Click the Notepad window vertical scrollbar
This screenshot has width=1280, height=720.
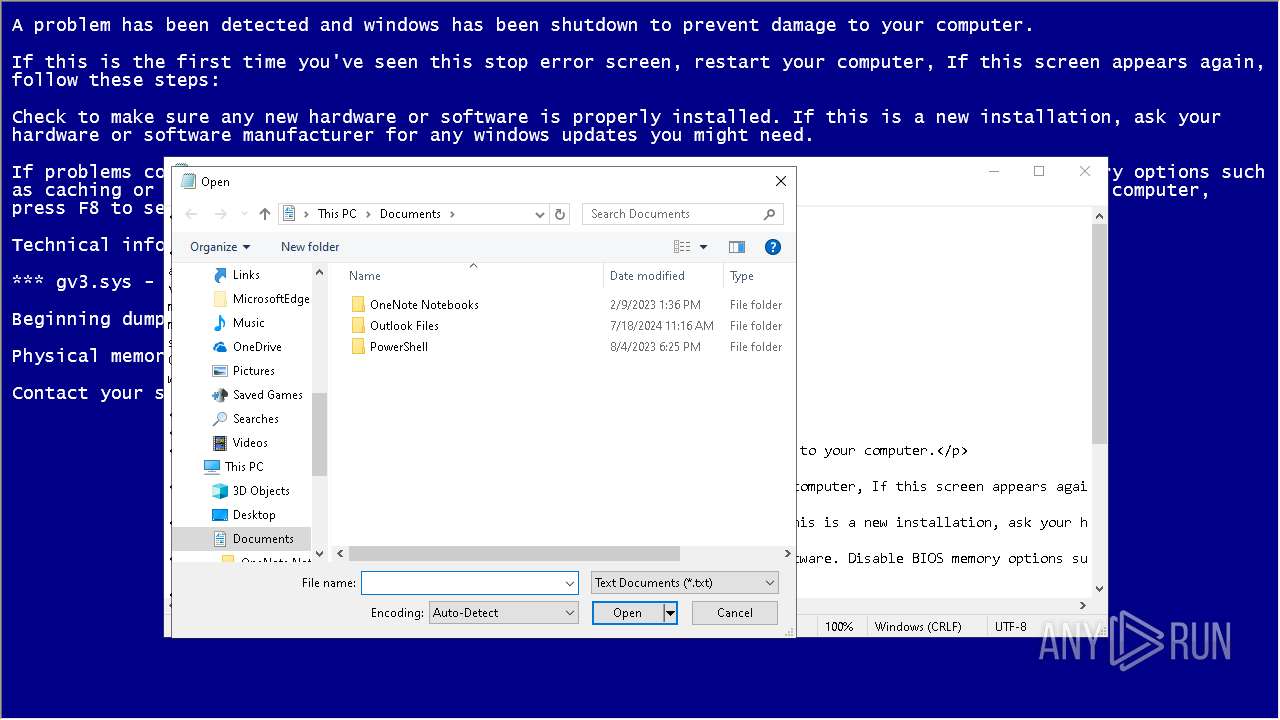click(x=1100, y=334)
